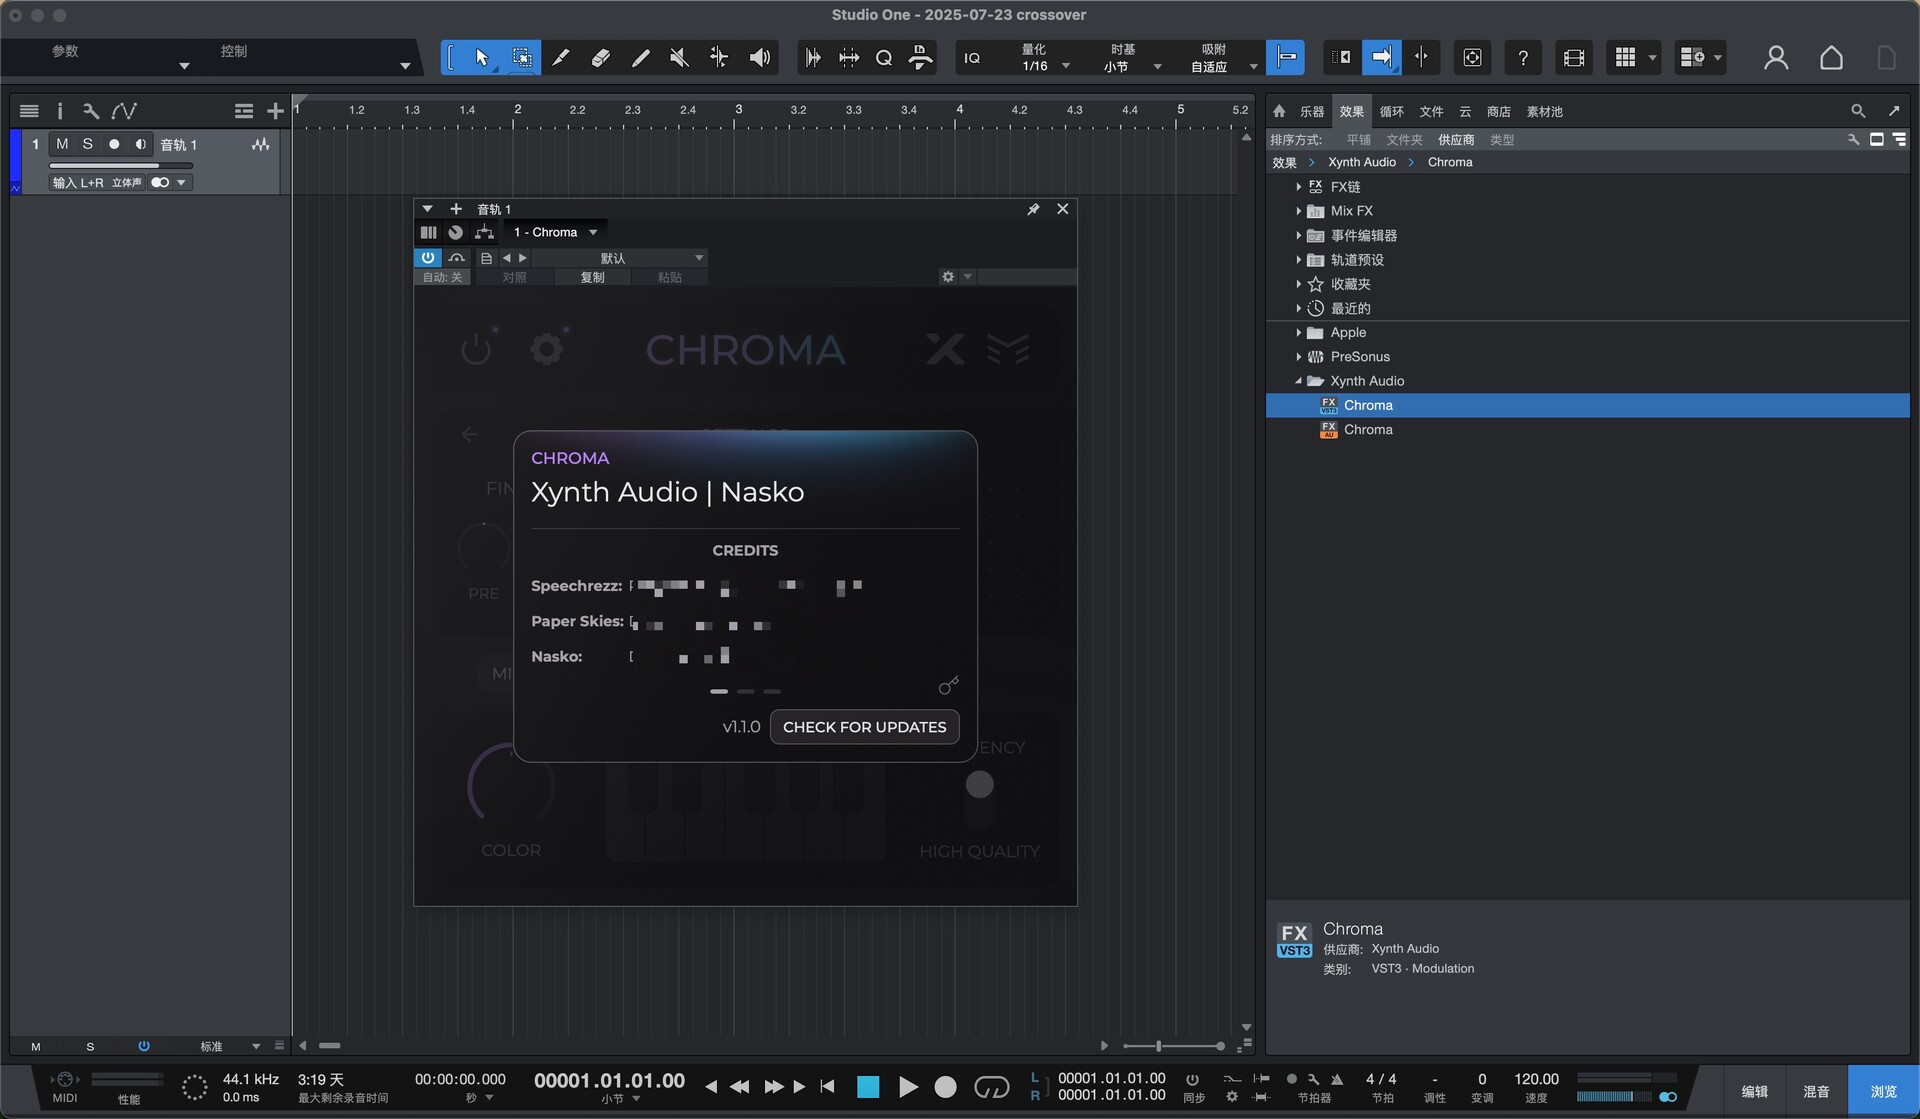Expand the Apple vendor folder
The width and height of the screenshot is (1920, 1119).
1299,333
